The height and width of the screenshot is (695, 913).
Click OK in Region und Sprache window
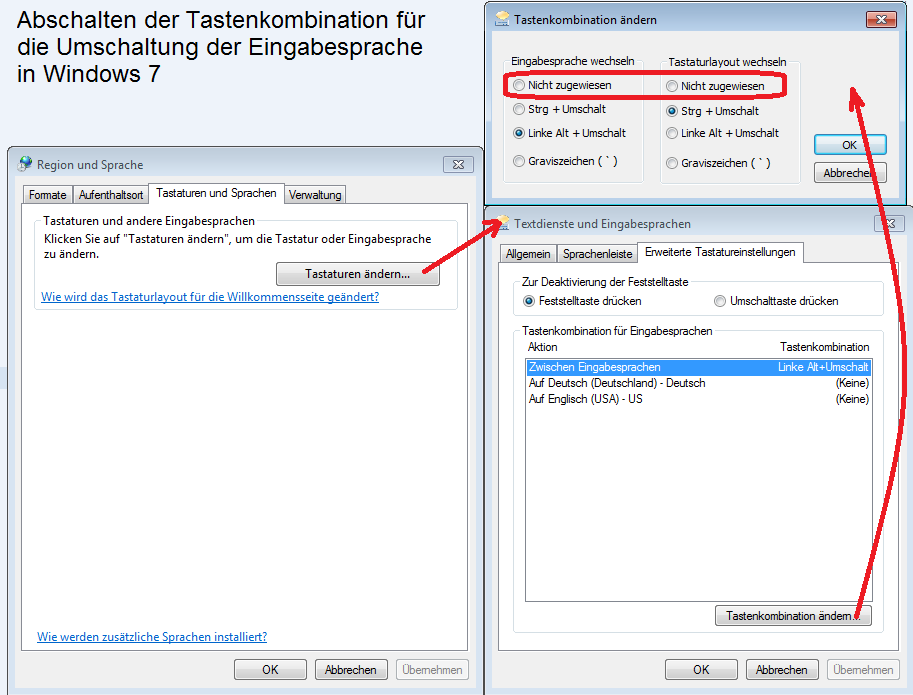pyautogui.click(x=270, y=670)
